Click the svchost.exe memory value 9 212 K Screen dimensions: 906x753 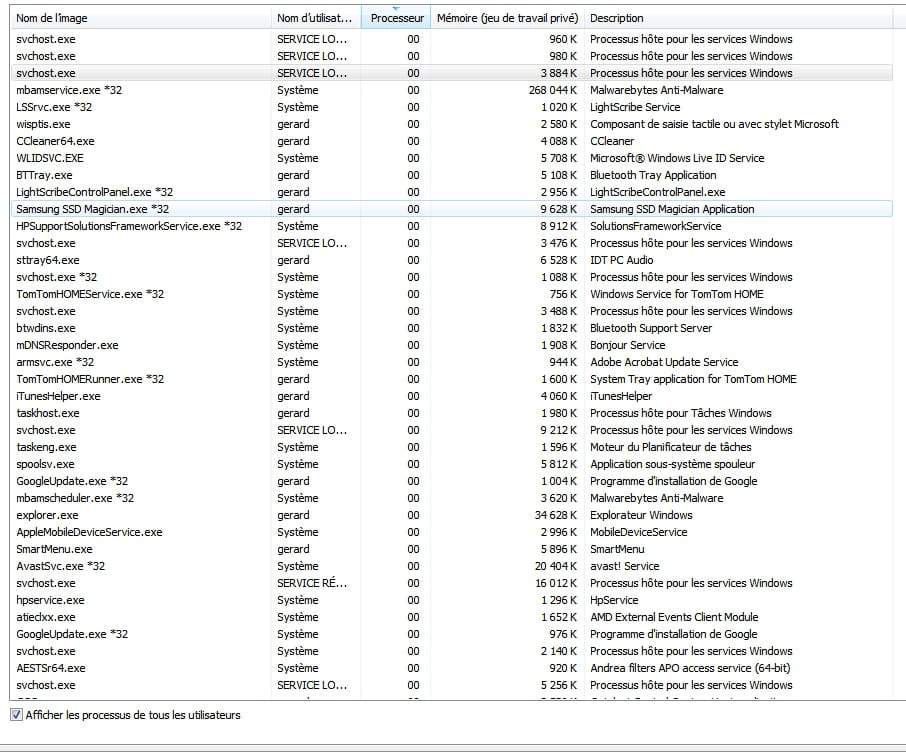559,430
